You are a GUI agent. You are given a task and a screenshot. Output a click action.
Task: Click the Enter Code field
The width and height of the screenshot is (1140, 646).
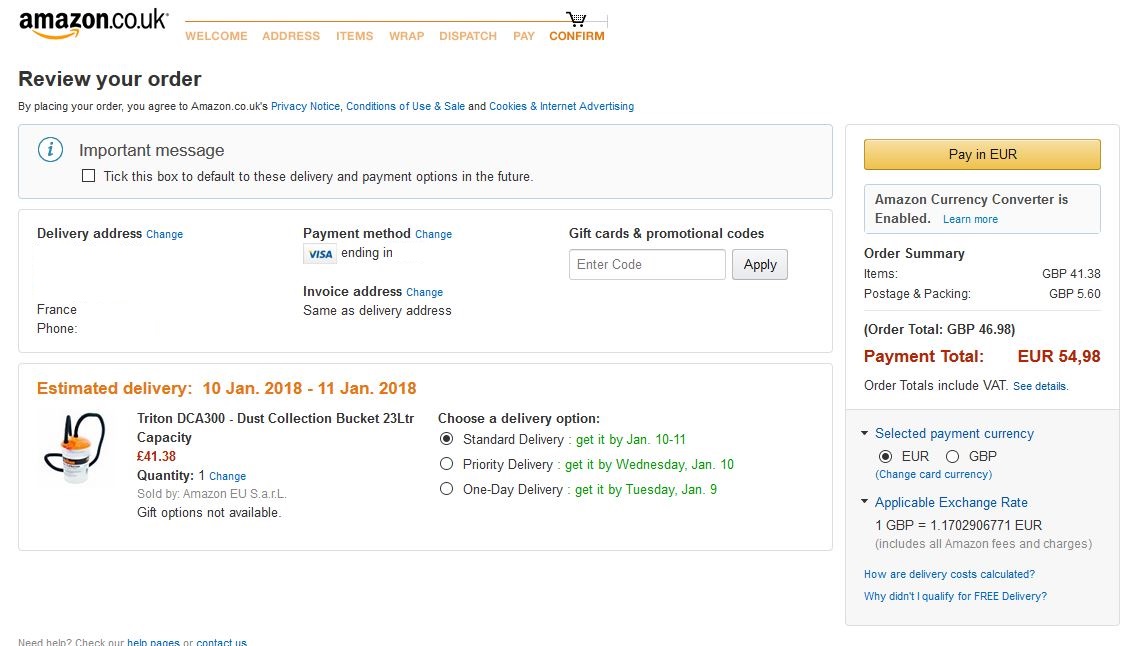pos(647,265)
